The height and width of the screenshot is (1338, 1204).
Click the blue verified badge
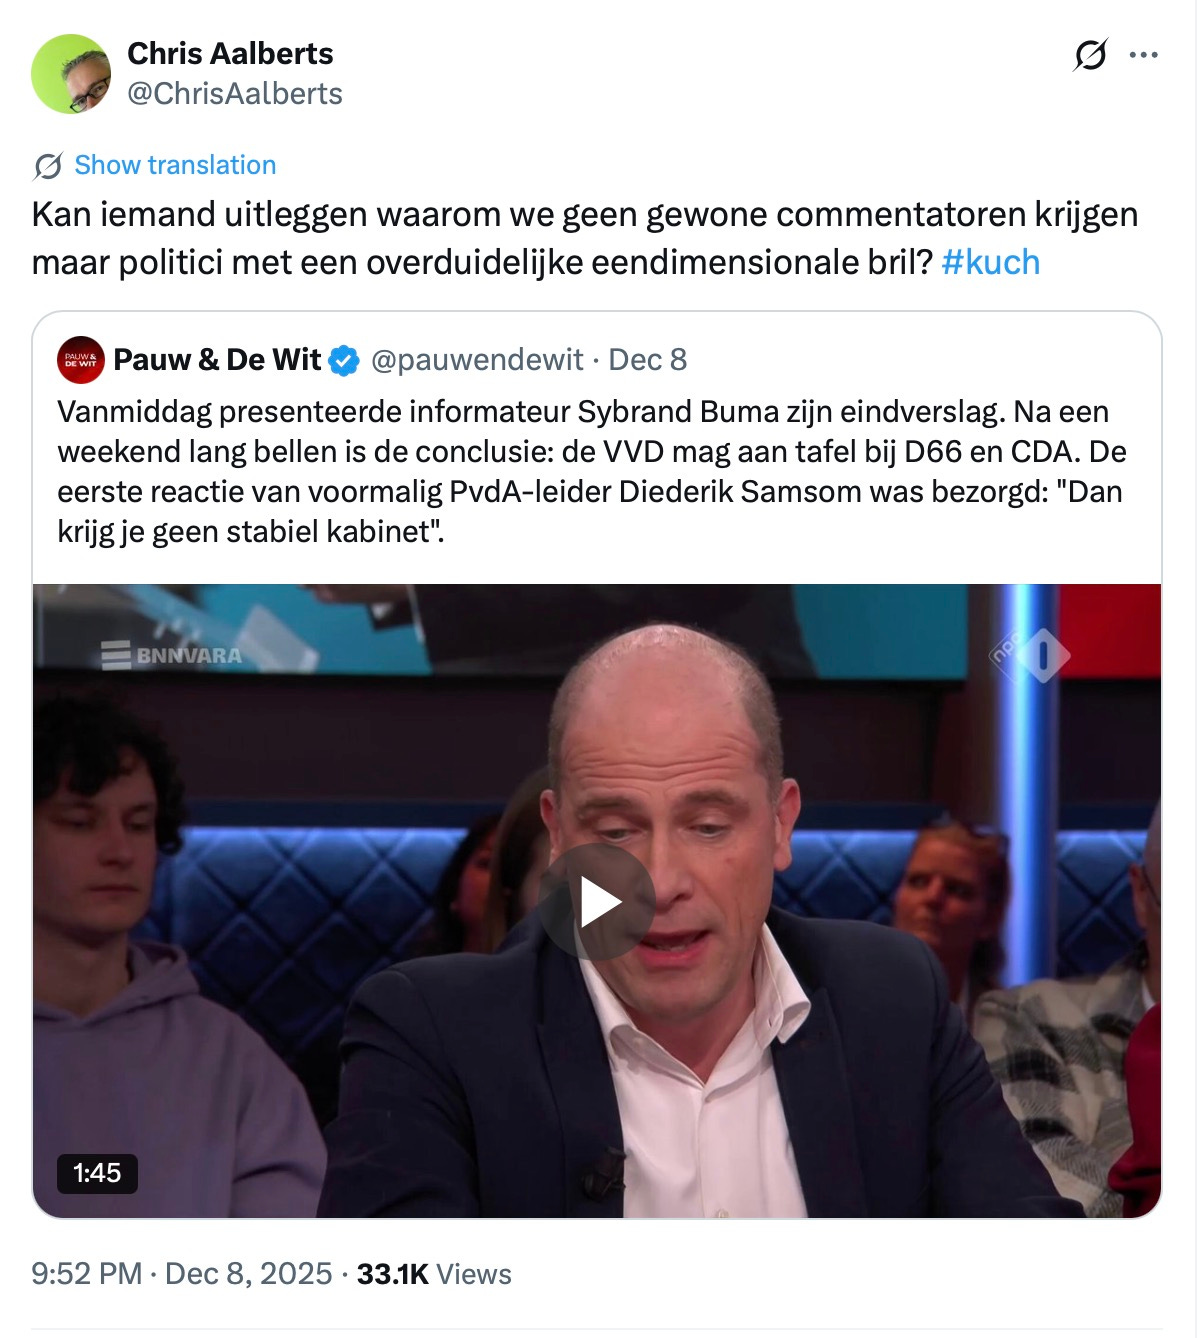(x=344, y=360)
